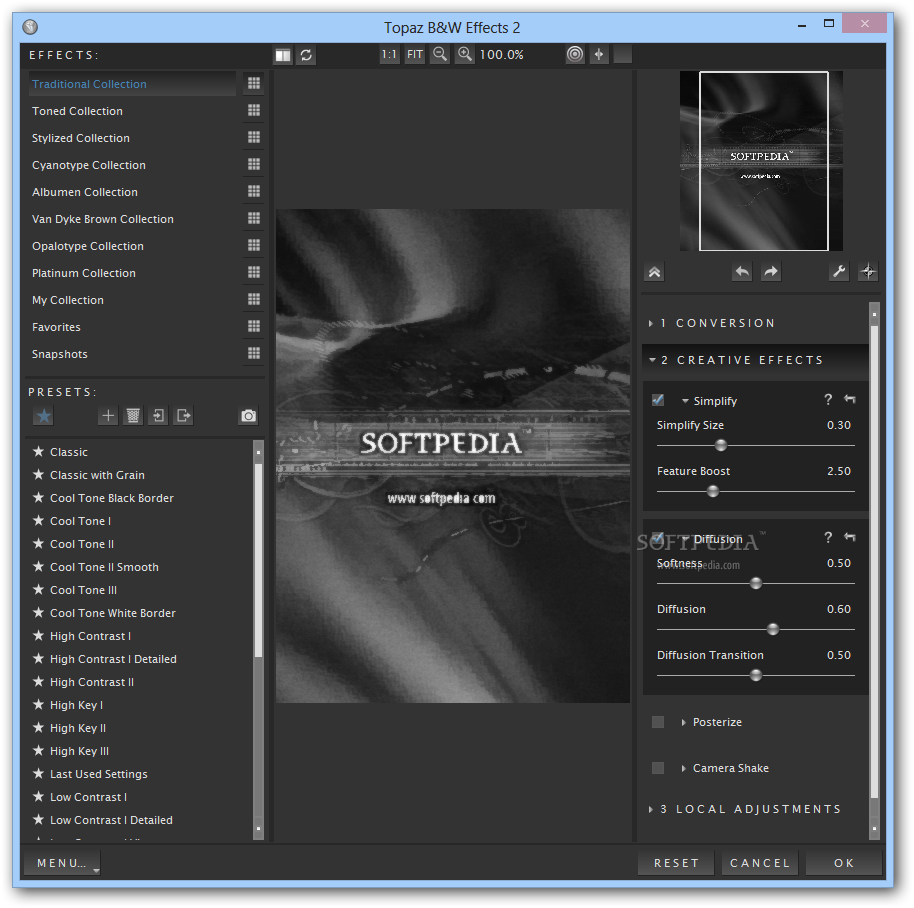Open grid view for Platinum Collection
This screenshot has height=908, width=914.
[254, 272]
